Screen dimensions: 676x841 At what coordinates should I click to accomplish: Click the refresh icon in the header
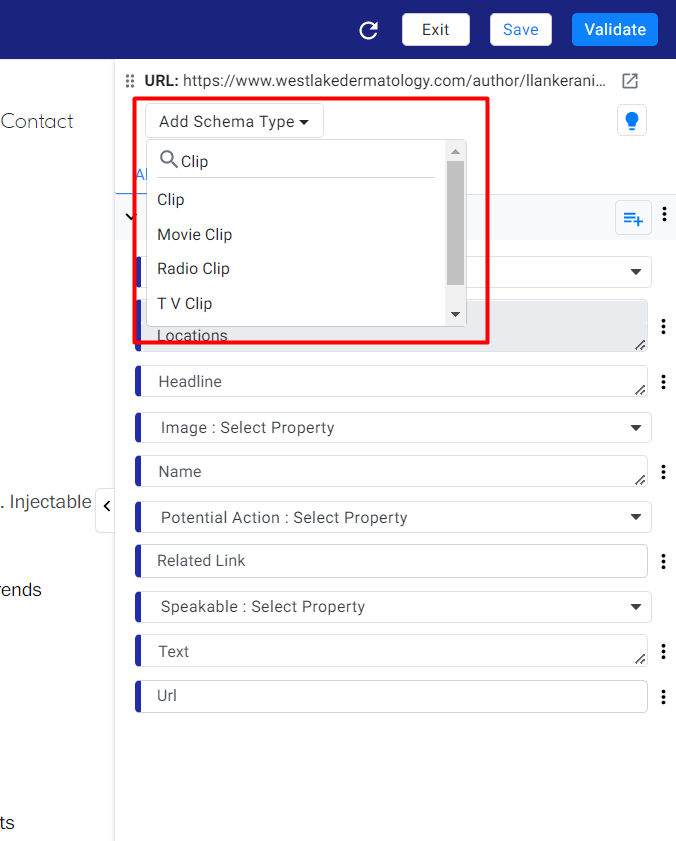[369, 30]
